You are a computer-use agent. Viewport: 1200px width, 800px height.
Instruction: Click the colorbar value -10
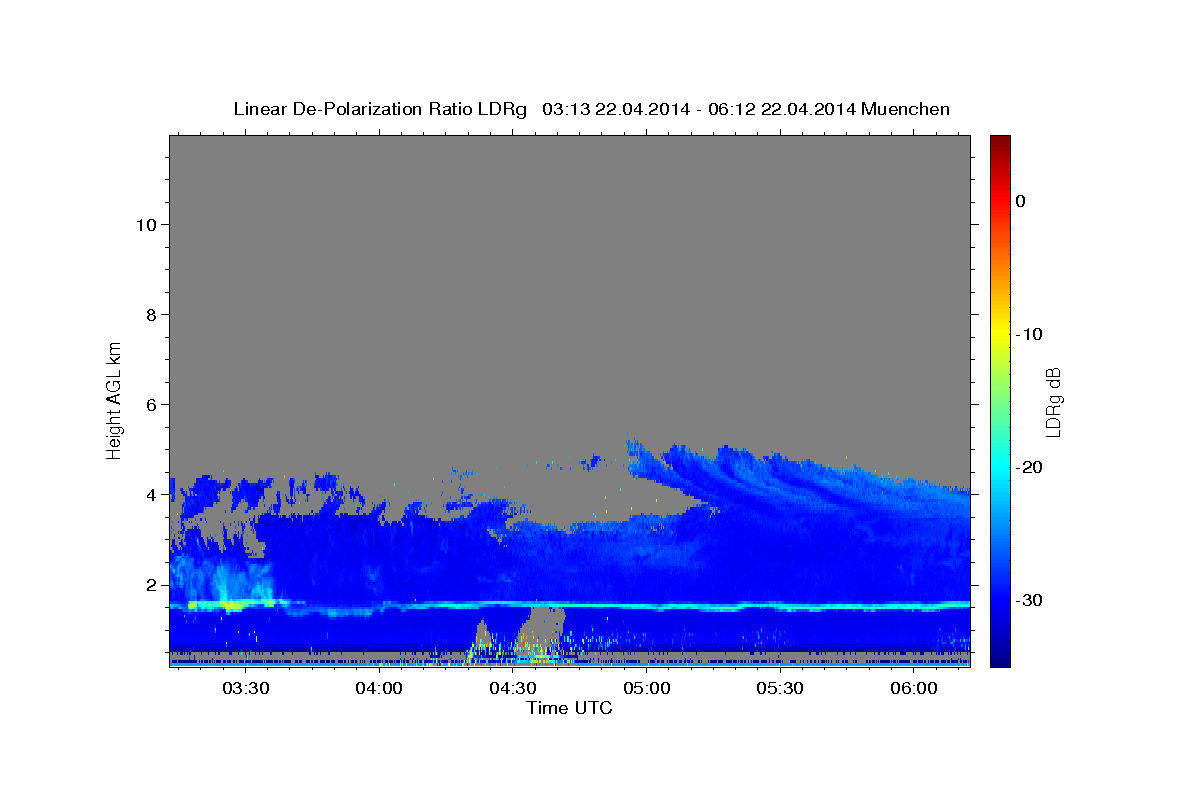click(1029, 334)
